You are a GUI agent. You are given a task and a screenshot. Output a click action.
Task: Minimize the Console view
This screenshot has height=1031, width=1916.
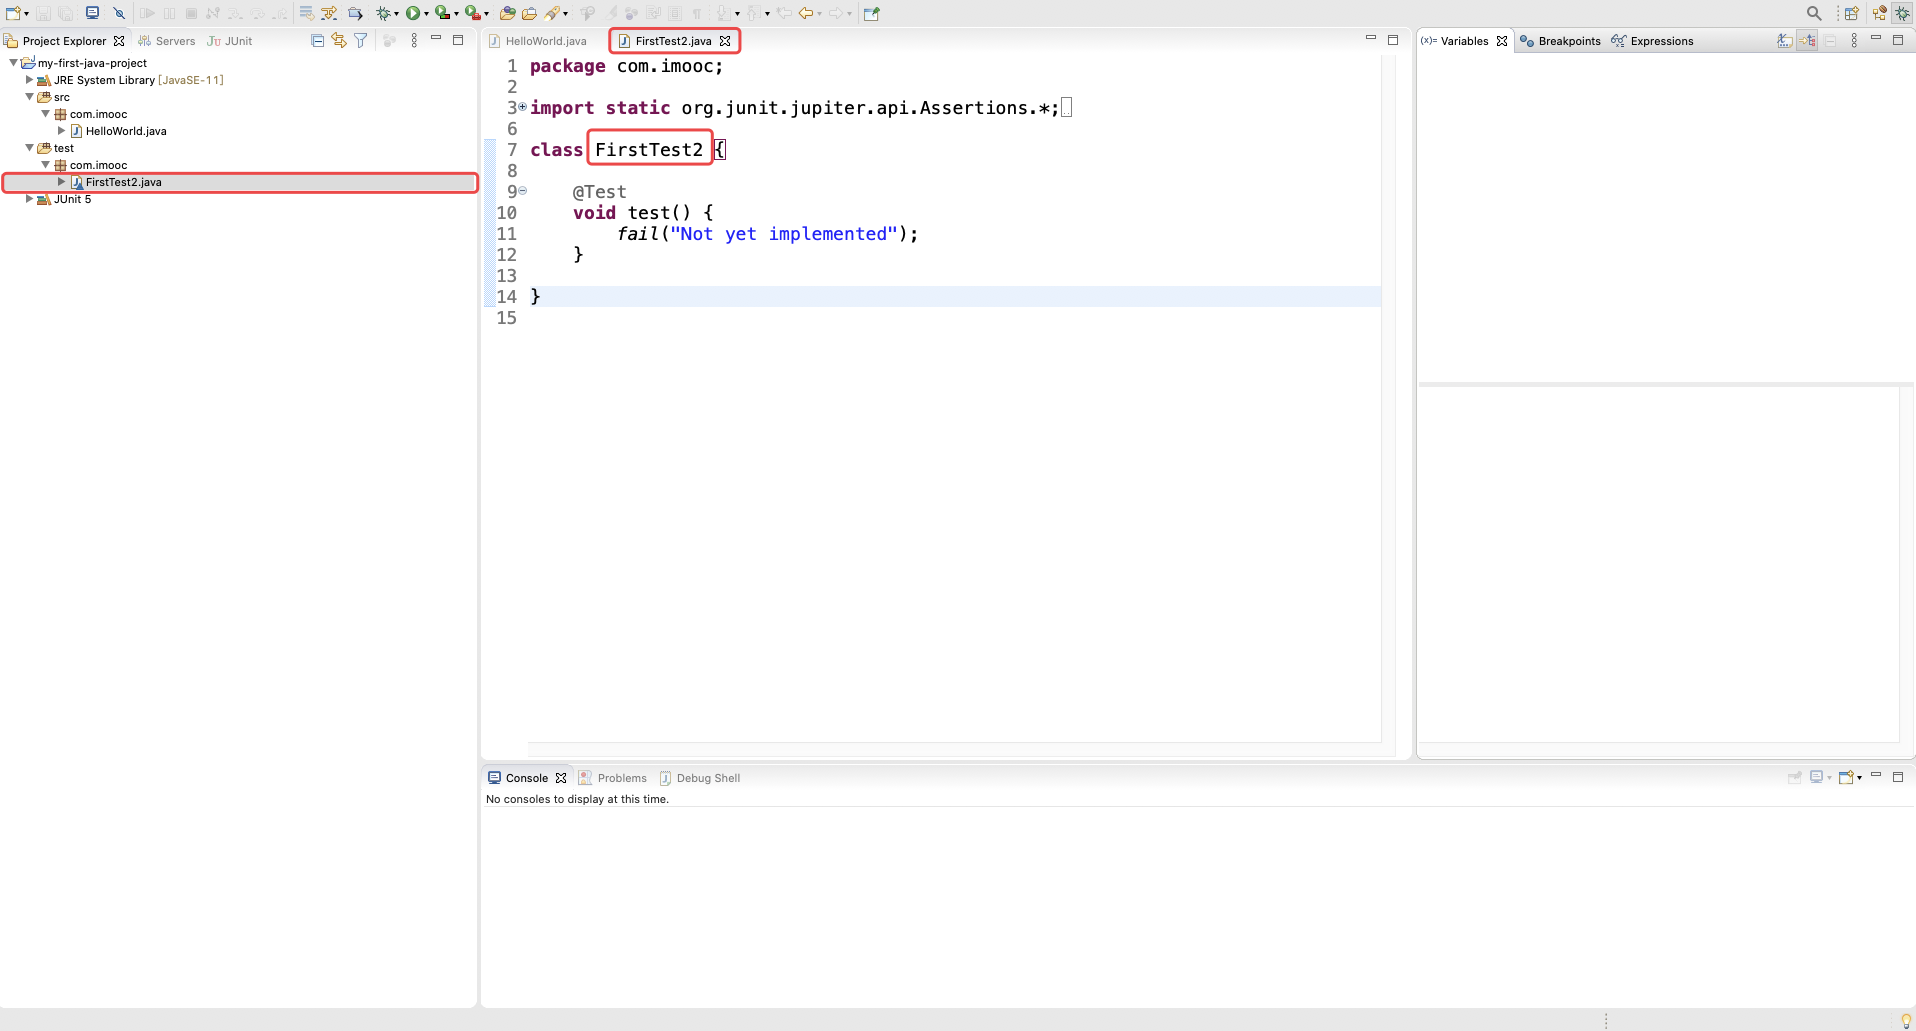(1876, 777)
